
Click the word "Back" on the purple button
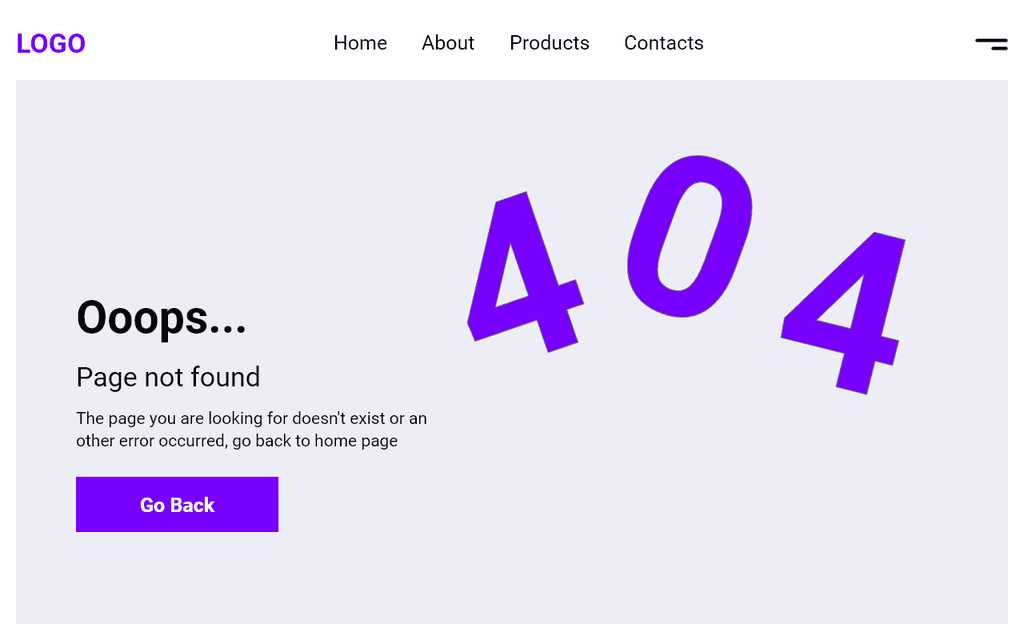click(193, 505)
